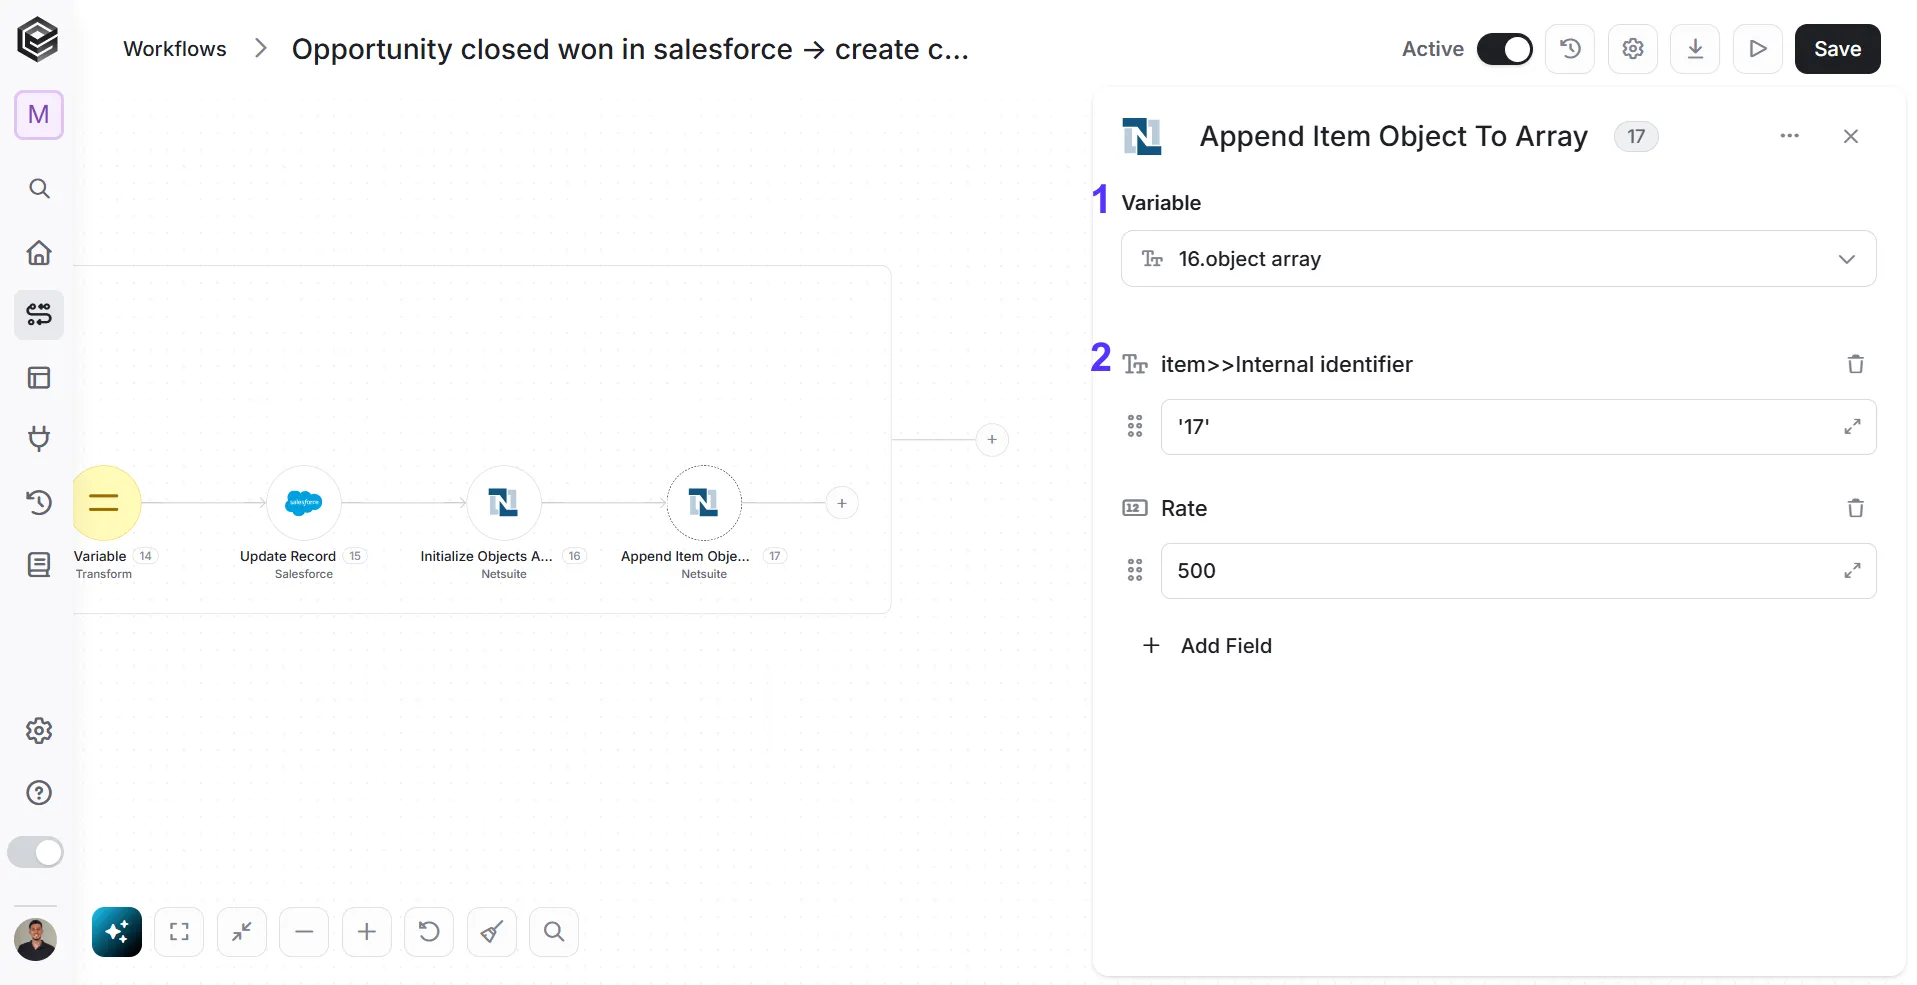Expand the '17' field editor
Image resolution: width=1917 pixels, height=985 pixels.
pyautogui.click(x=1852, y=427)
